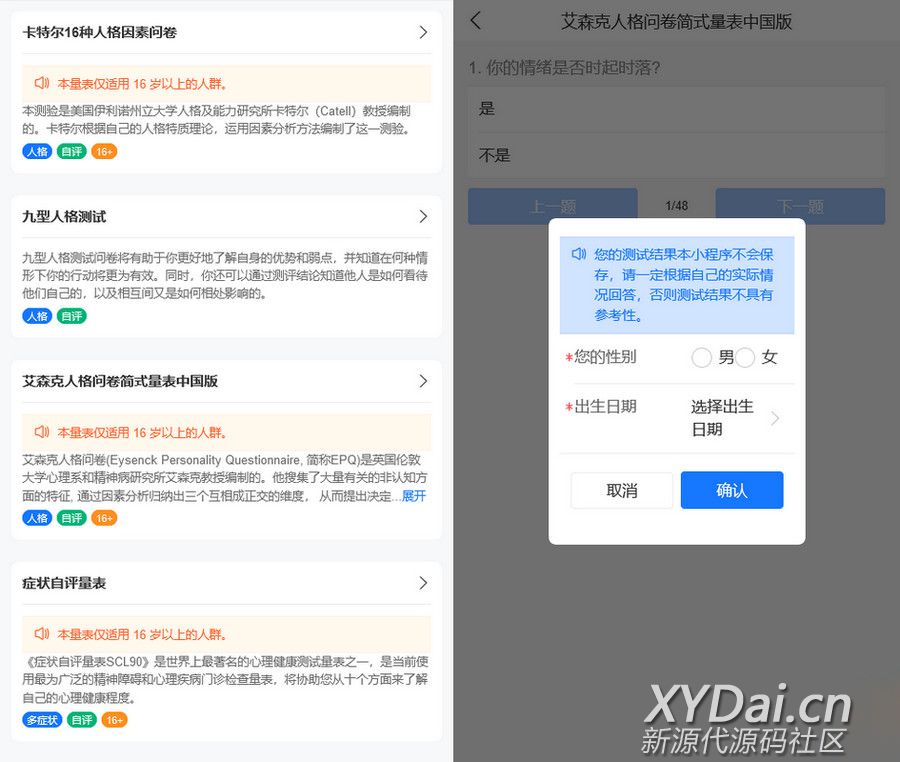The height and width of the screenshot is (762, 900).
Task: Select 女 gender radio button
Action: [x=746, y=357]
